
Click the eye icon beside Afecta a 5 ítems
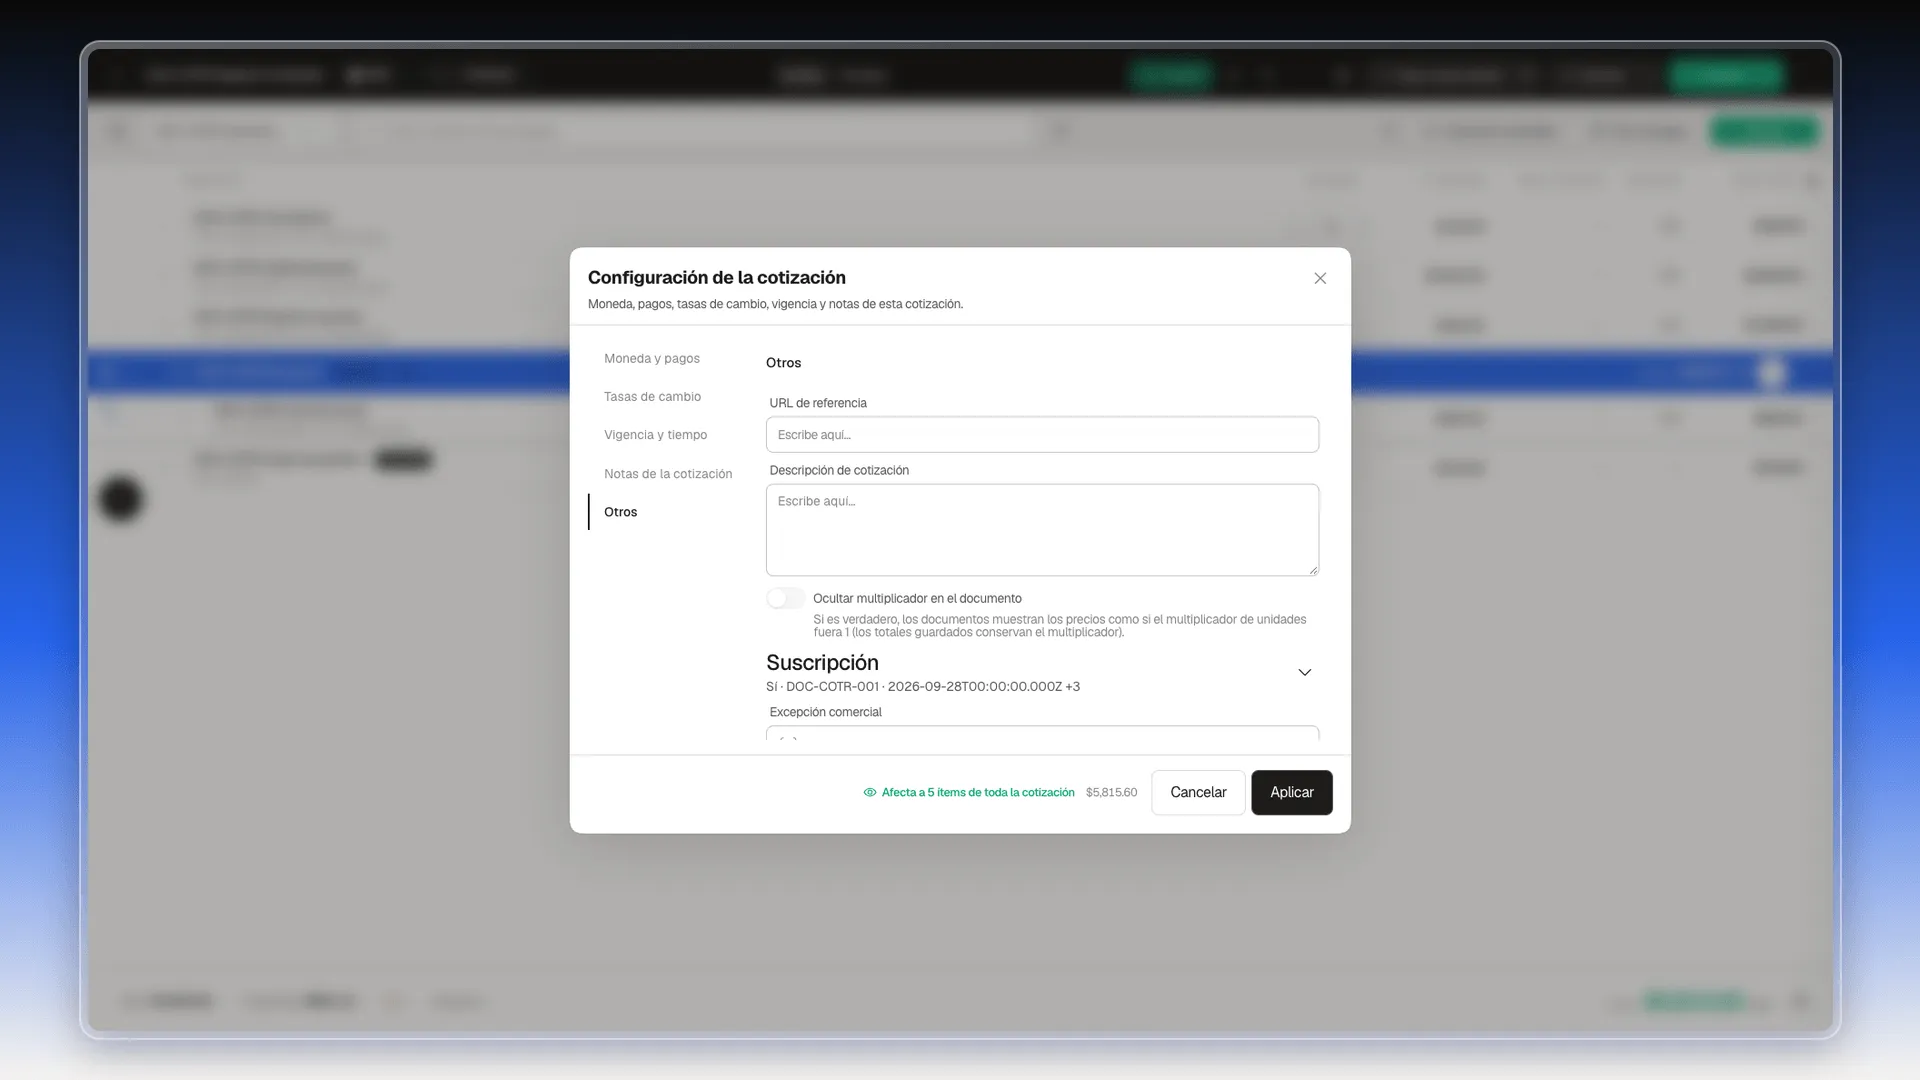[x=870, y=792]
